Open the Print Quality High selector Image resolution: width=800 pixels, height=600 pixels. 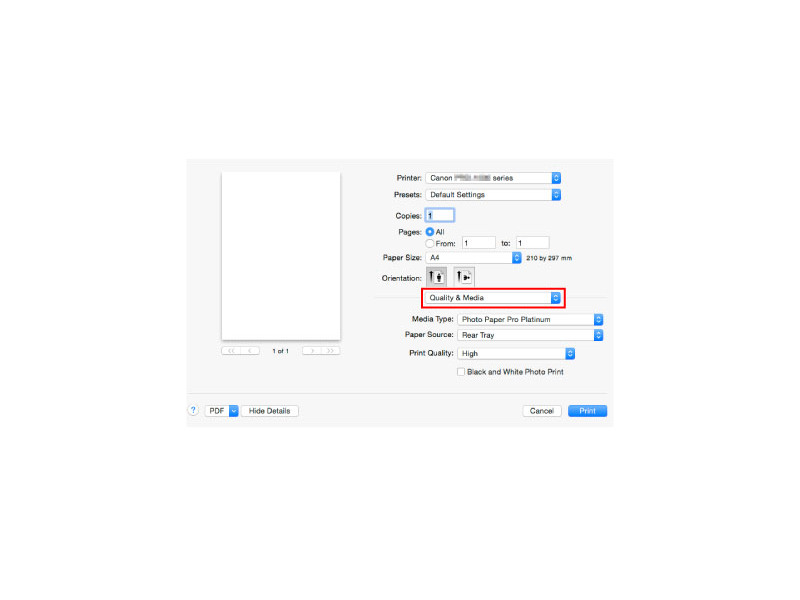[516, 354]
